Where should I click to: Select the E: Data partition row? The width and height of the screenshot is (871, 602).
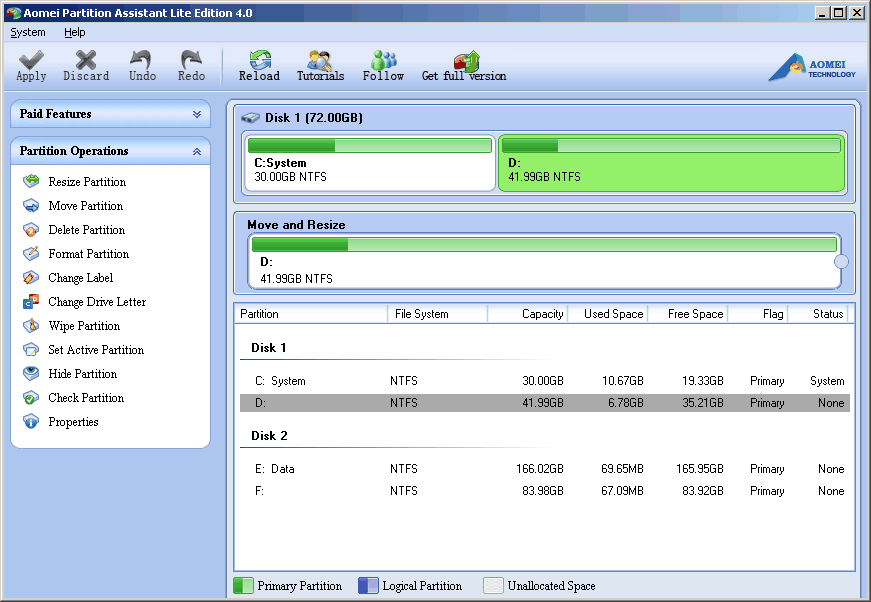point(544,469)
